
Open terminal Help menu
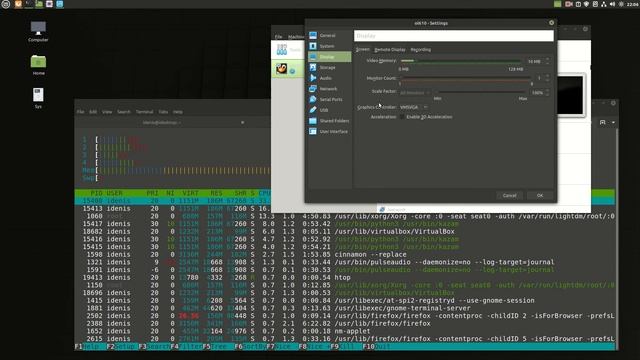coord(178,111)
